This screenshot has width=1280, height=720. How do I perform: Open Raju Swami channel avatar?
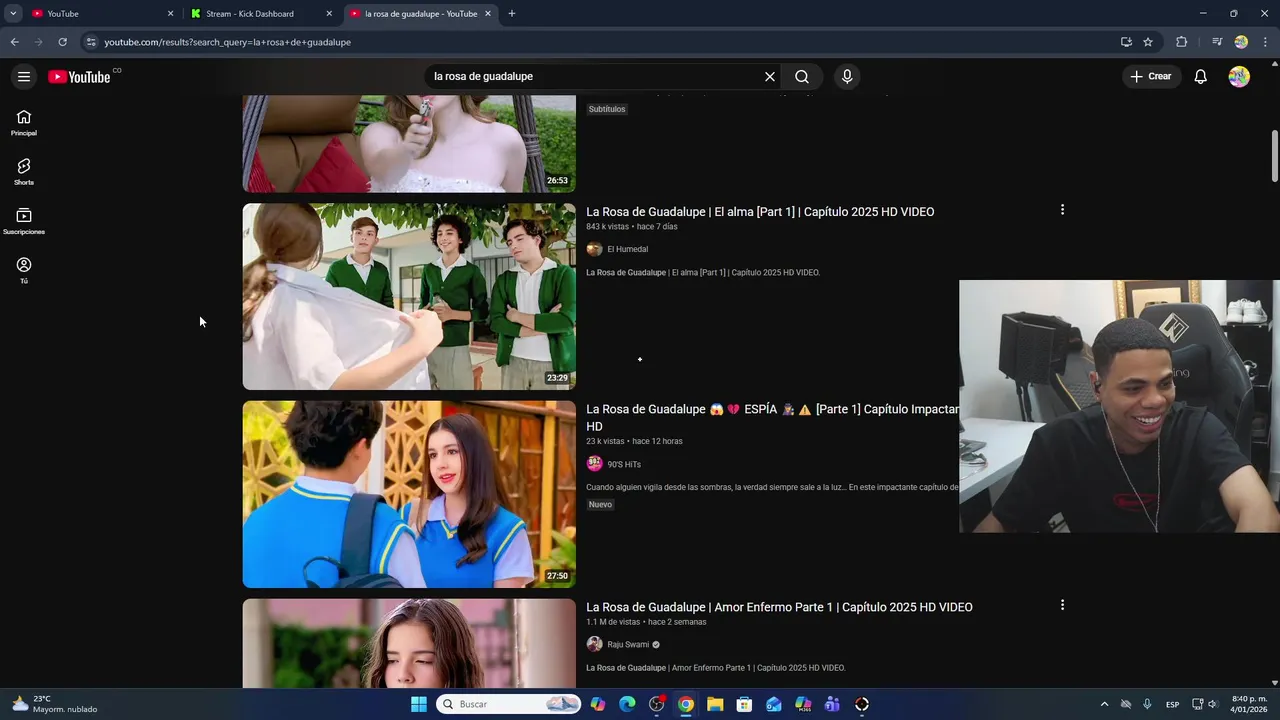594,644
